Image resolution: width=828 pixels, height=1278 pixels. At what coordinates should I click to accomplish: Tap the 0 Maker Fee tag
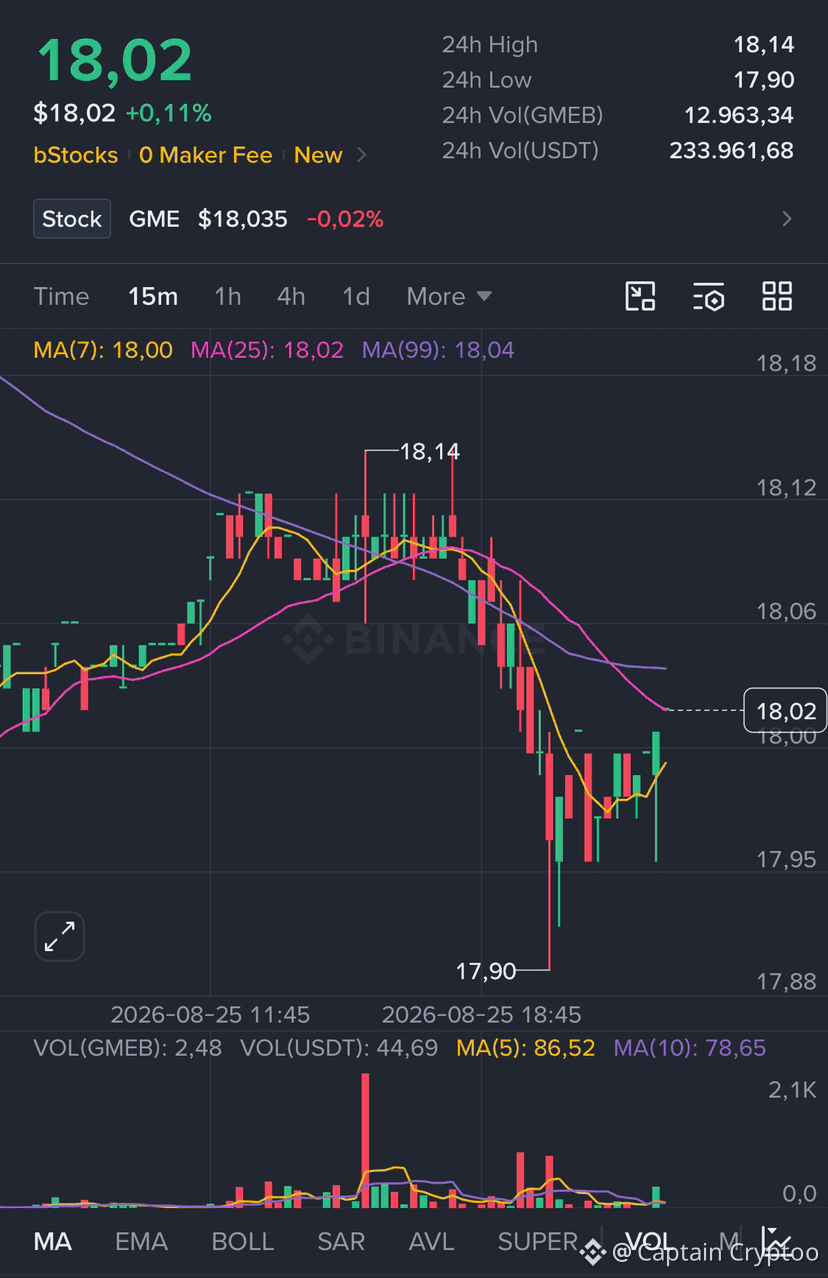point(206,155)
